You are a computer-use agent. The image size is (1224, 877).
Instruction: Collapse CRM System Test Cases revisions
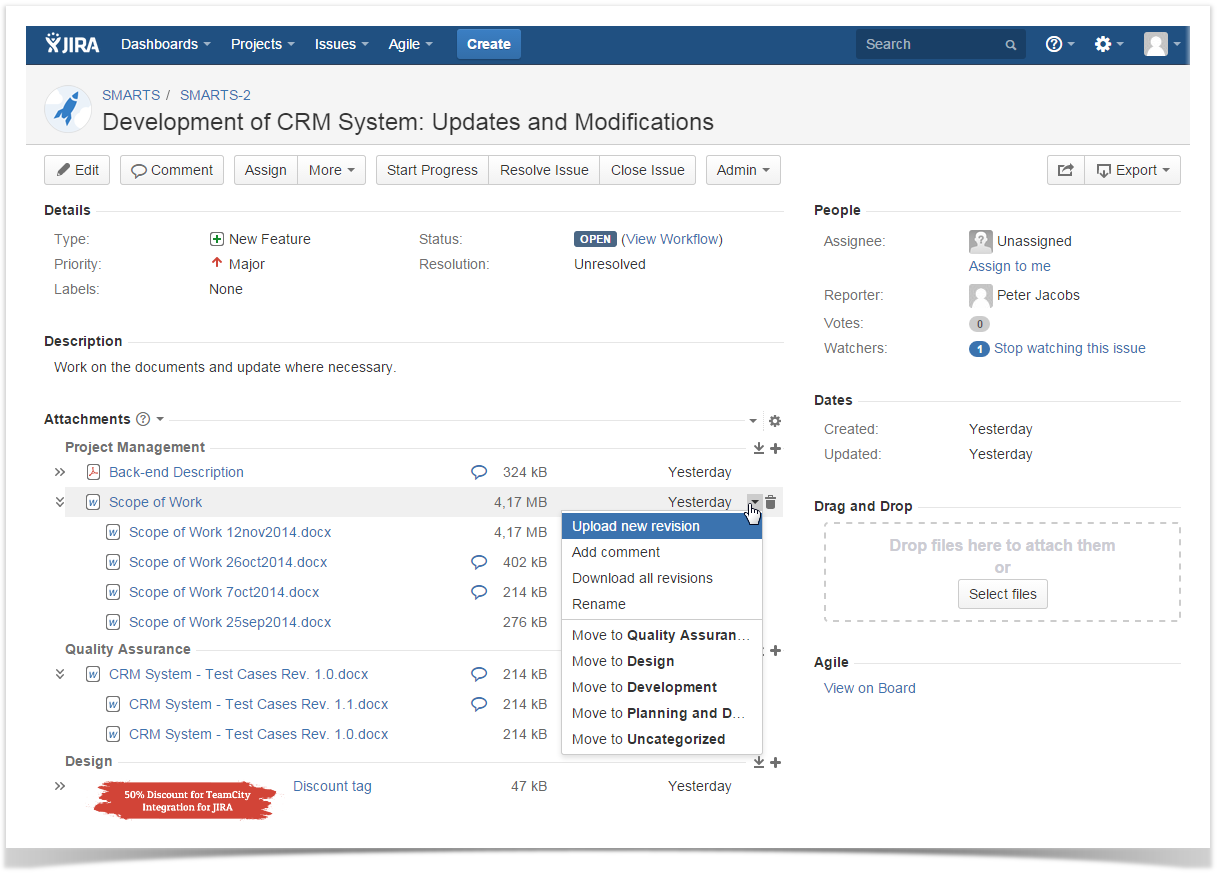(60, 674)
